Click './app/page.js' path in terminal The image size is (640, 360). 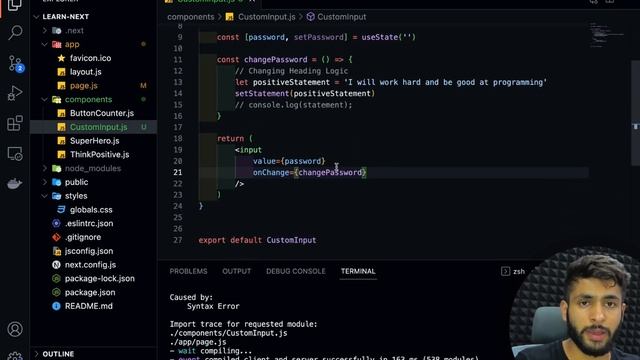[198, 342]
